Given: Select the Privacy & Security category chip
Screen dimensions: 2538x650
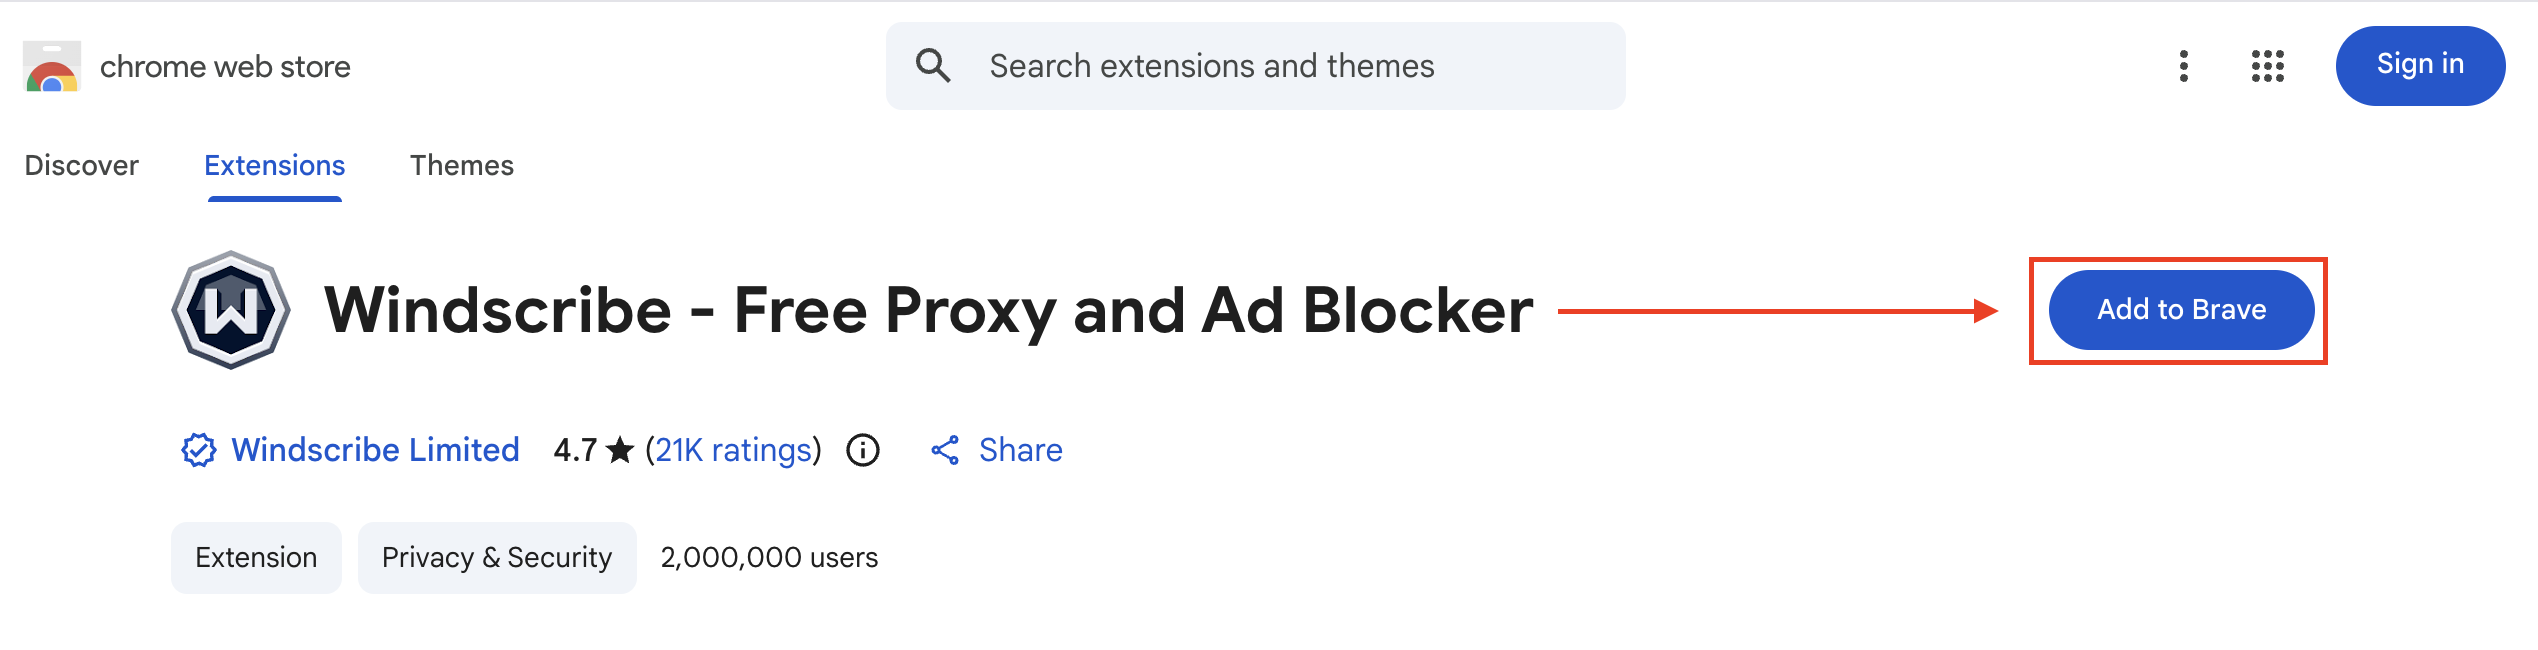Looking at the screenshot, I should (x=496, y=557).
